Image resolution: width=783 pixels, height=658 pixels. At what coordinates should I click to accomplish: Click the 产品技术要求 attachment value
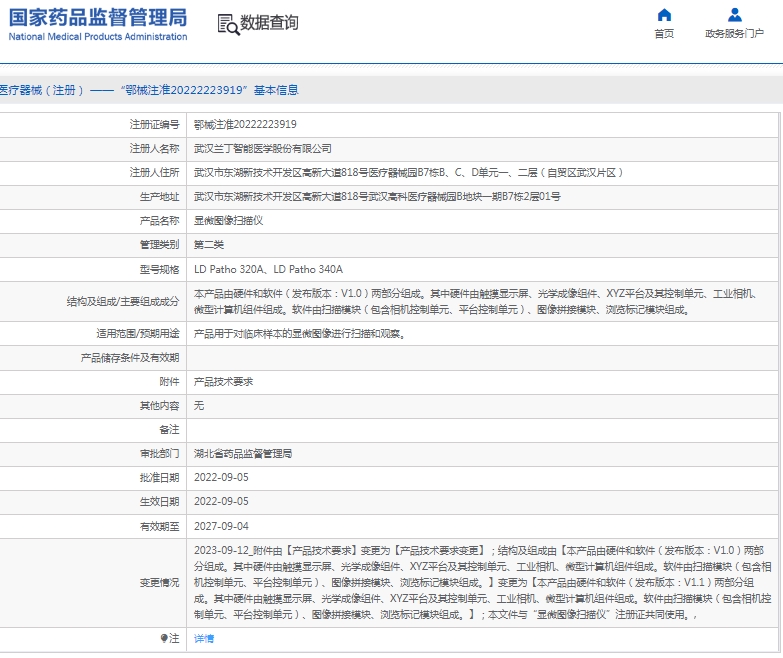[x=223, y=382]
